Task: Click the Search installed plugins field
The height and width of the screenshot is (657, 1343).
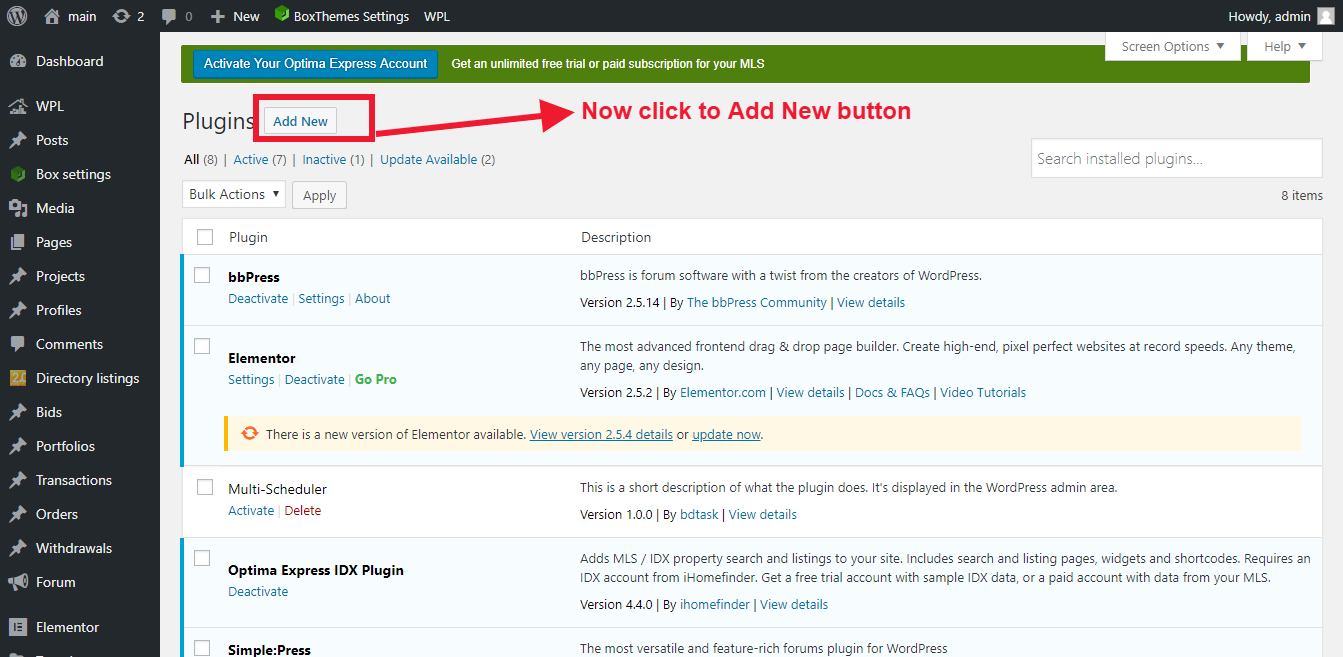Action: (1177, 158)
